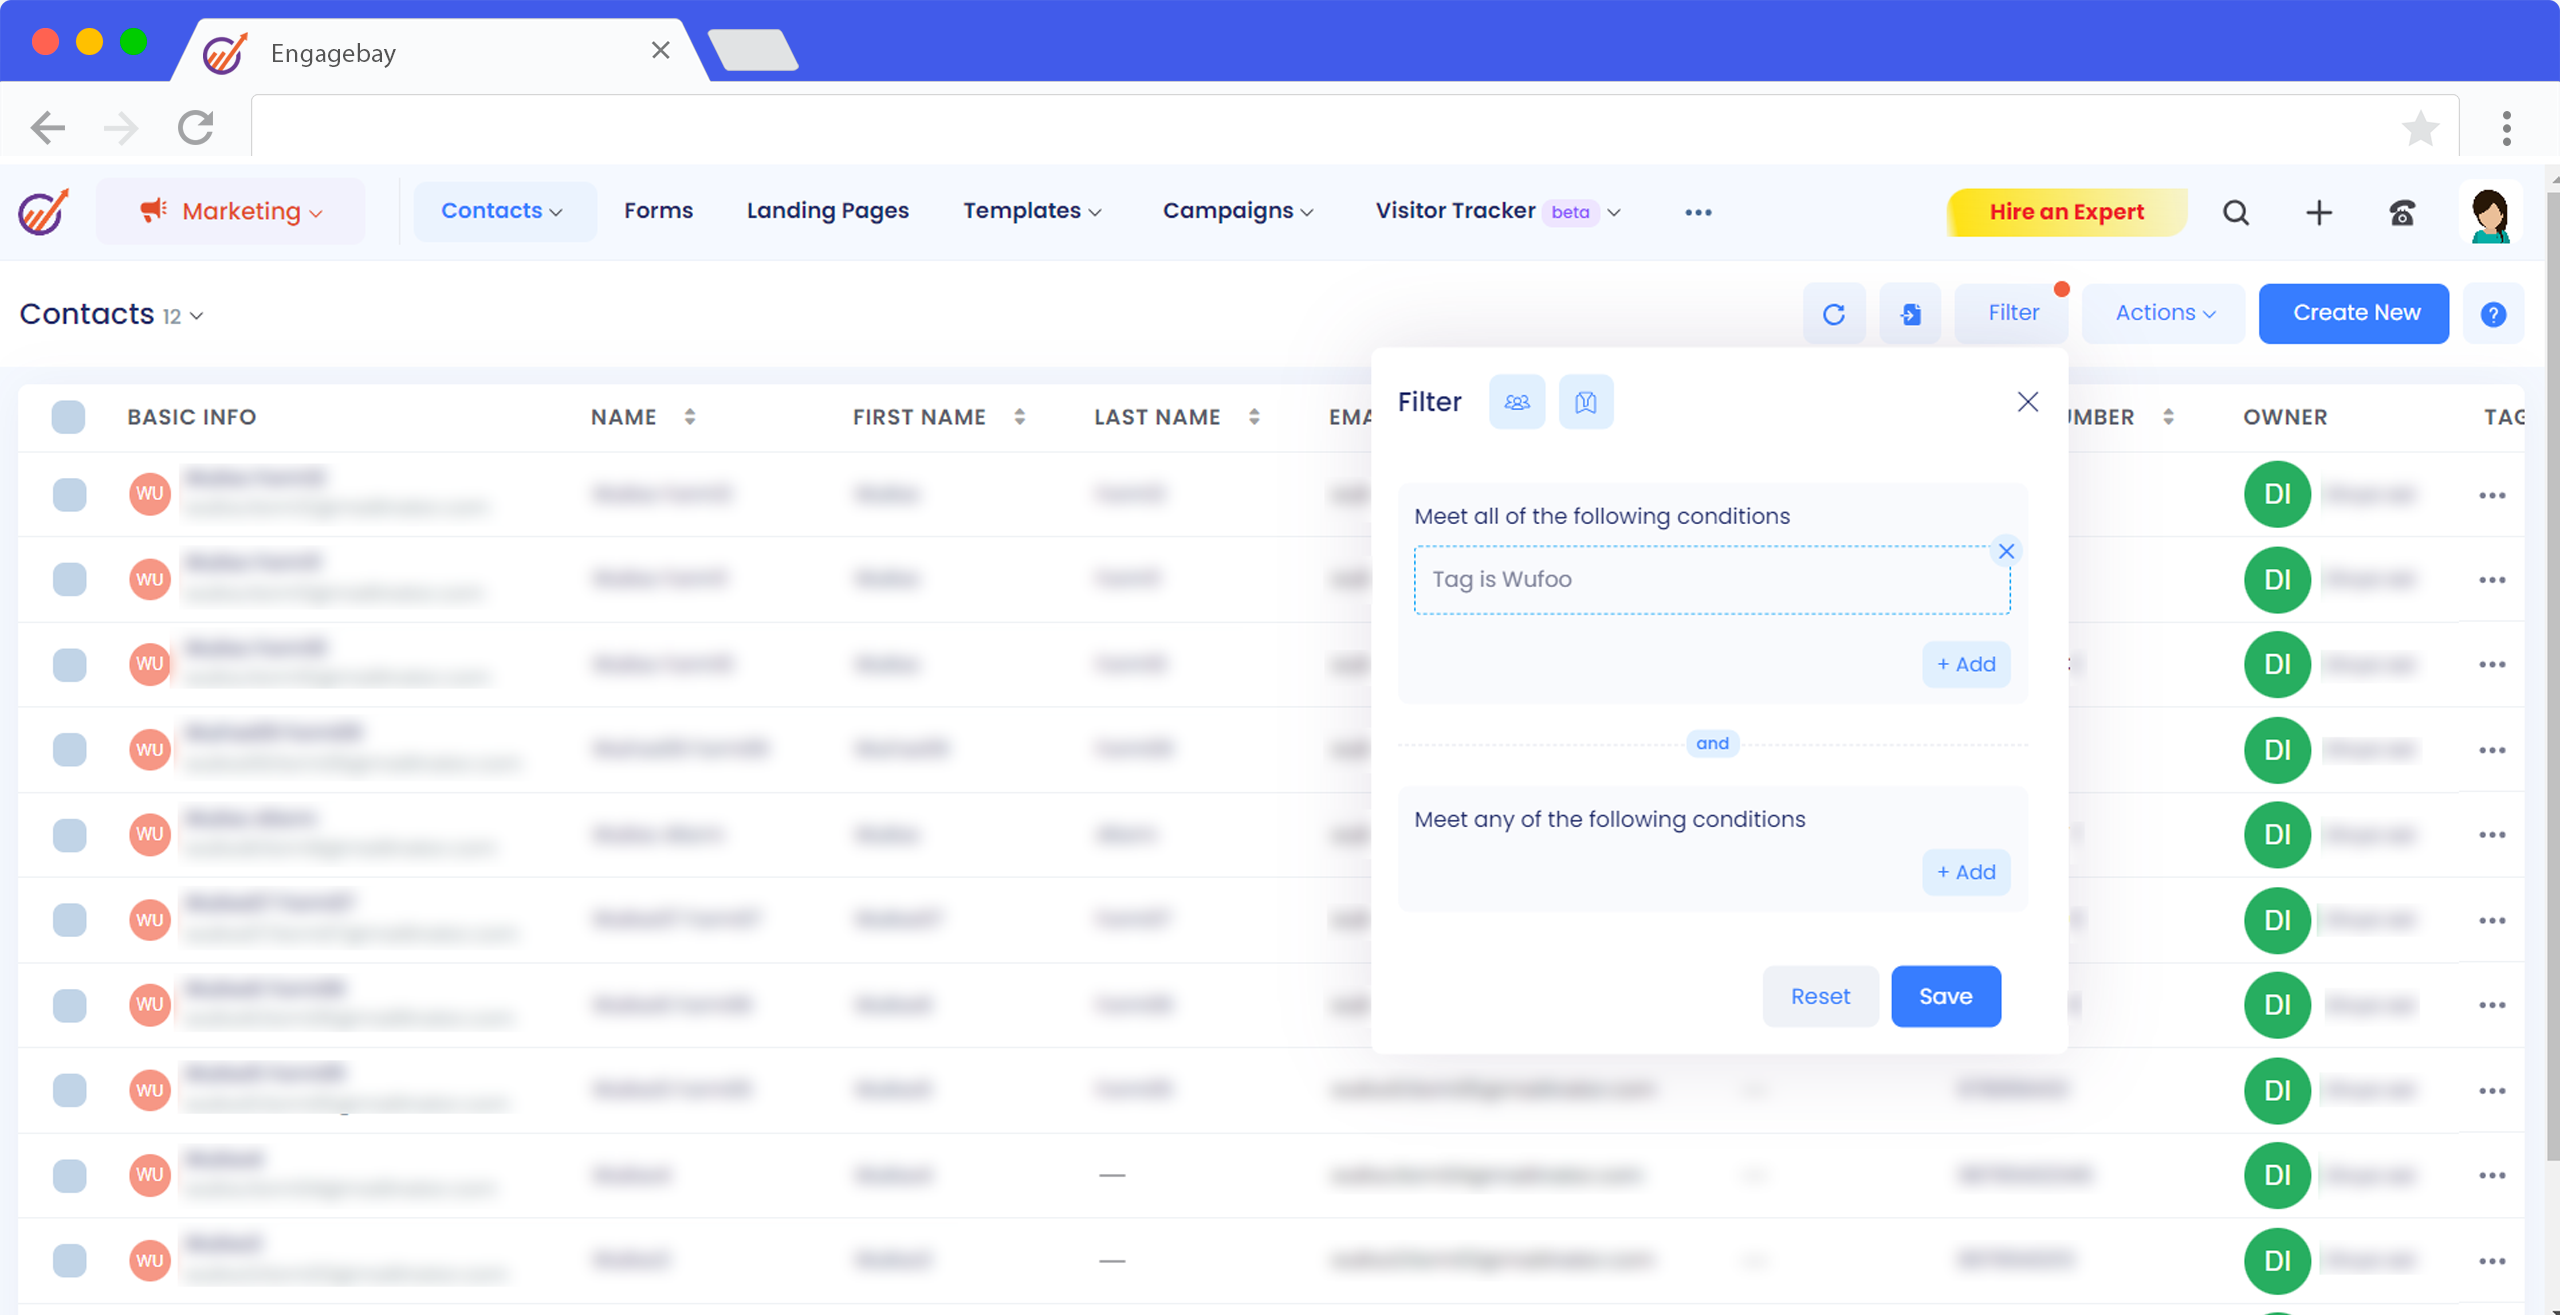Check the first contact row checkbox
Image resolution: width=2560 pixels, height=1315 pixels.
click(69, 494)
